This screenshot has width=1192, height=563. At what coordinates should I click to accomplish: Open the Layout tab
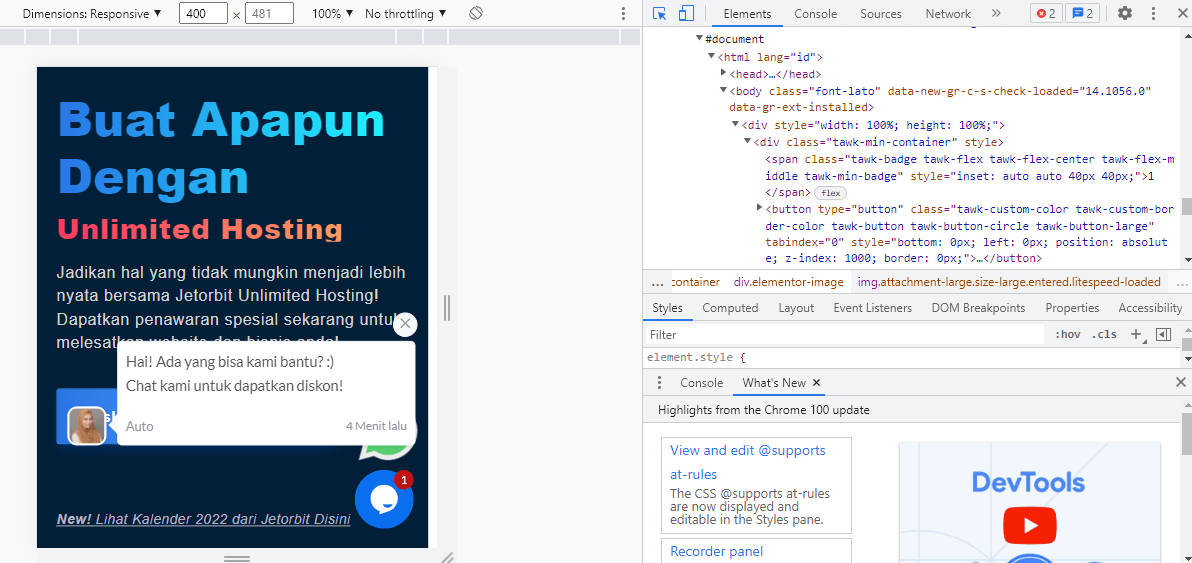[796, 308]
